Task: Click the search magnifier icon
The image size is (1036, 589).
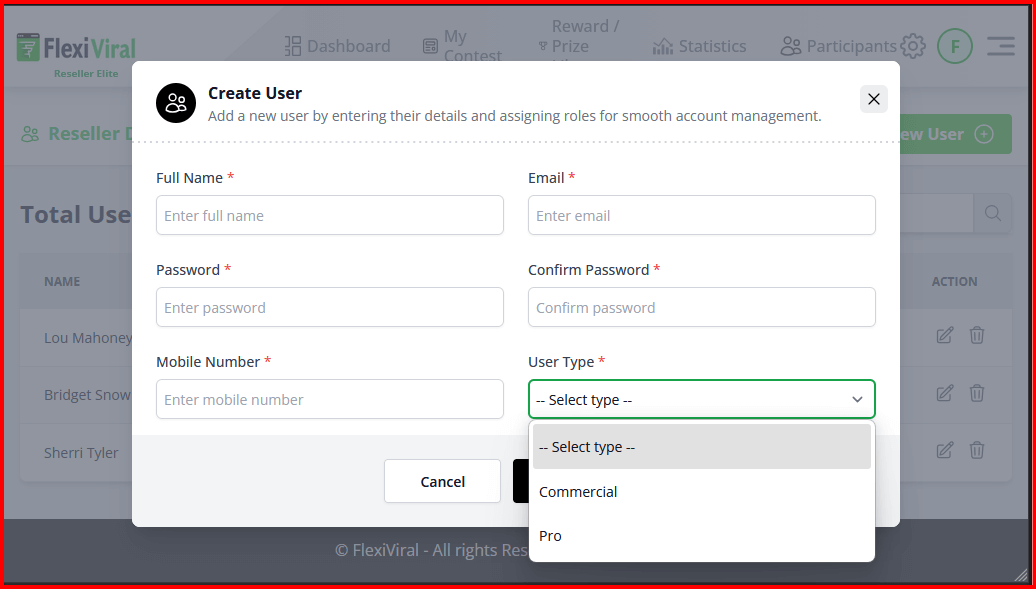Action: pyautogui.click(x=992, y=213)
